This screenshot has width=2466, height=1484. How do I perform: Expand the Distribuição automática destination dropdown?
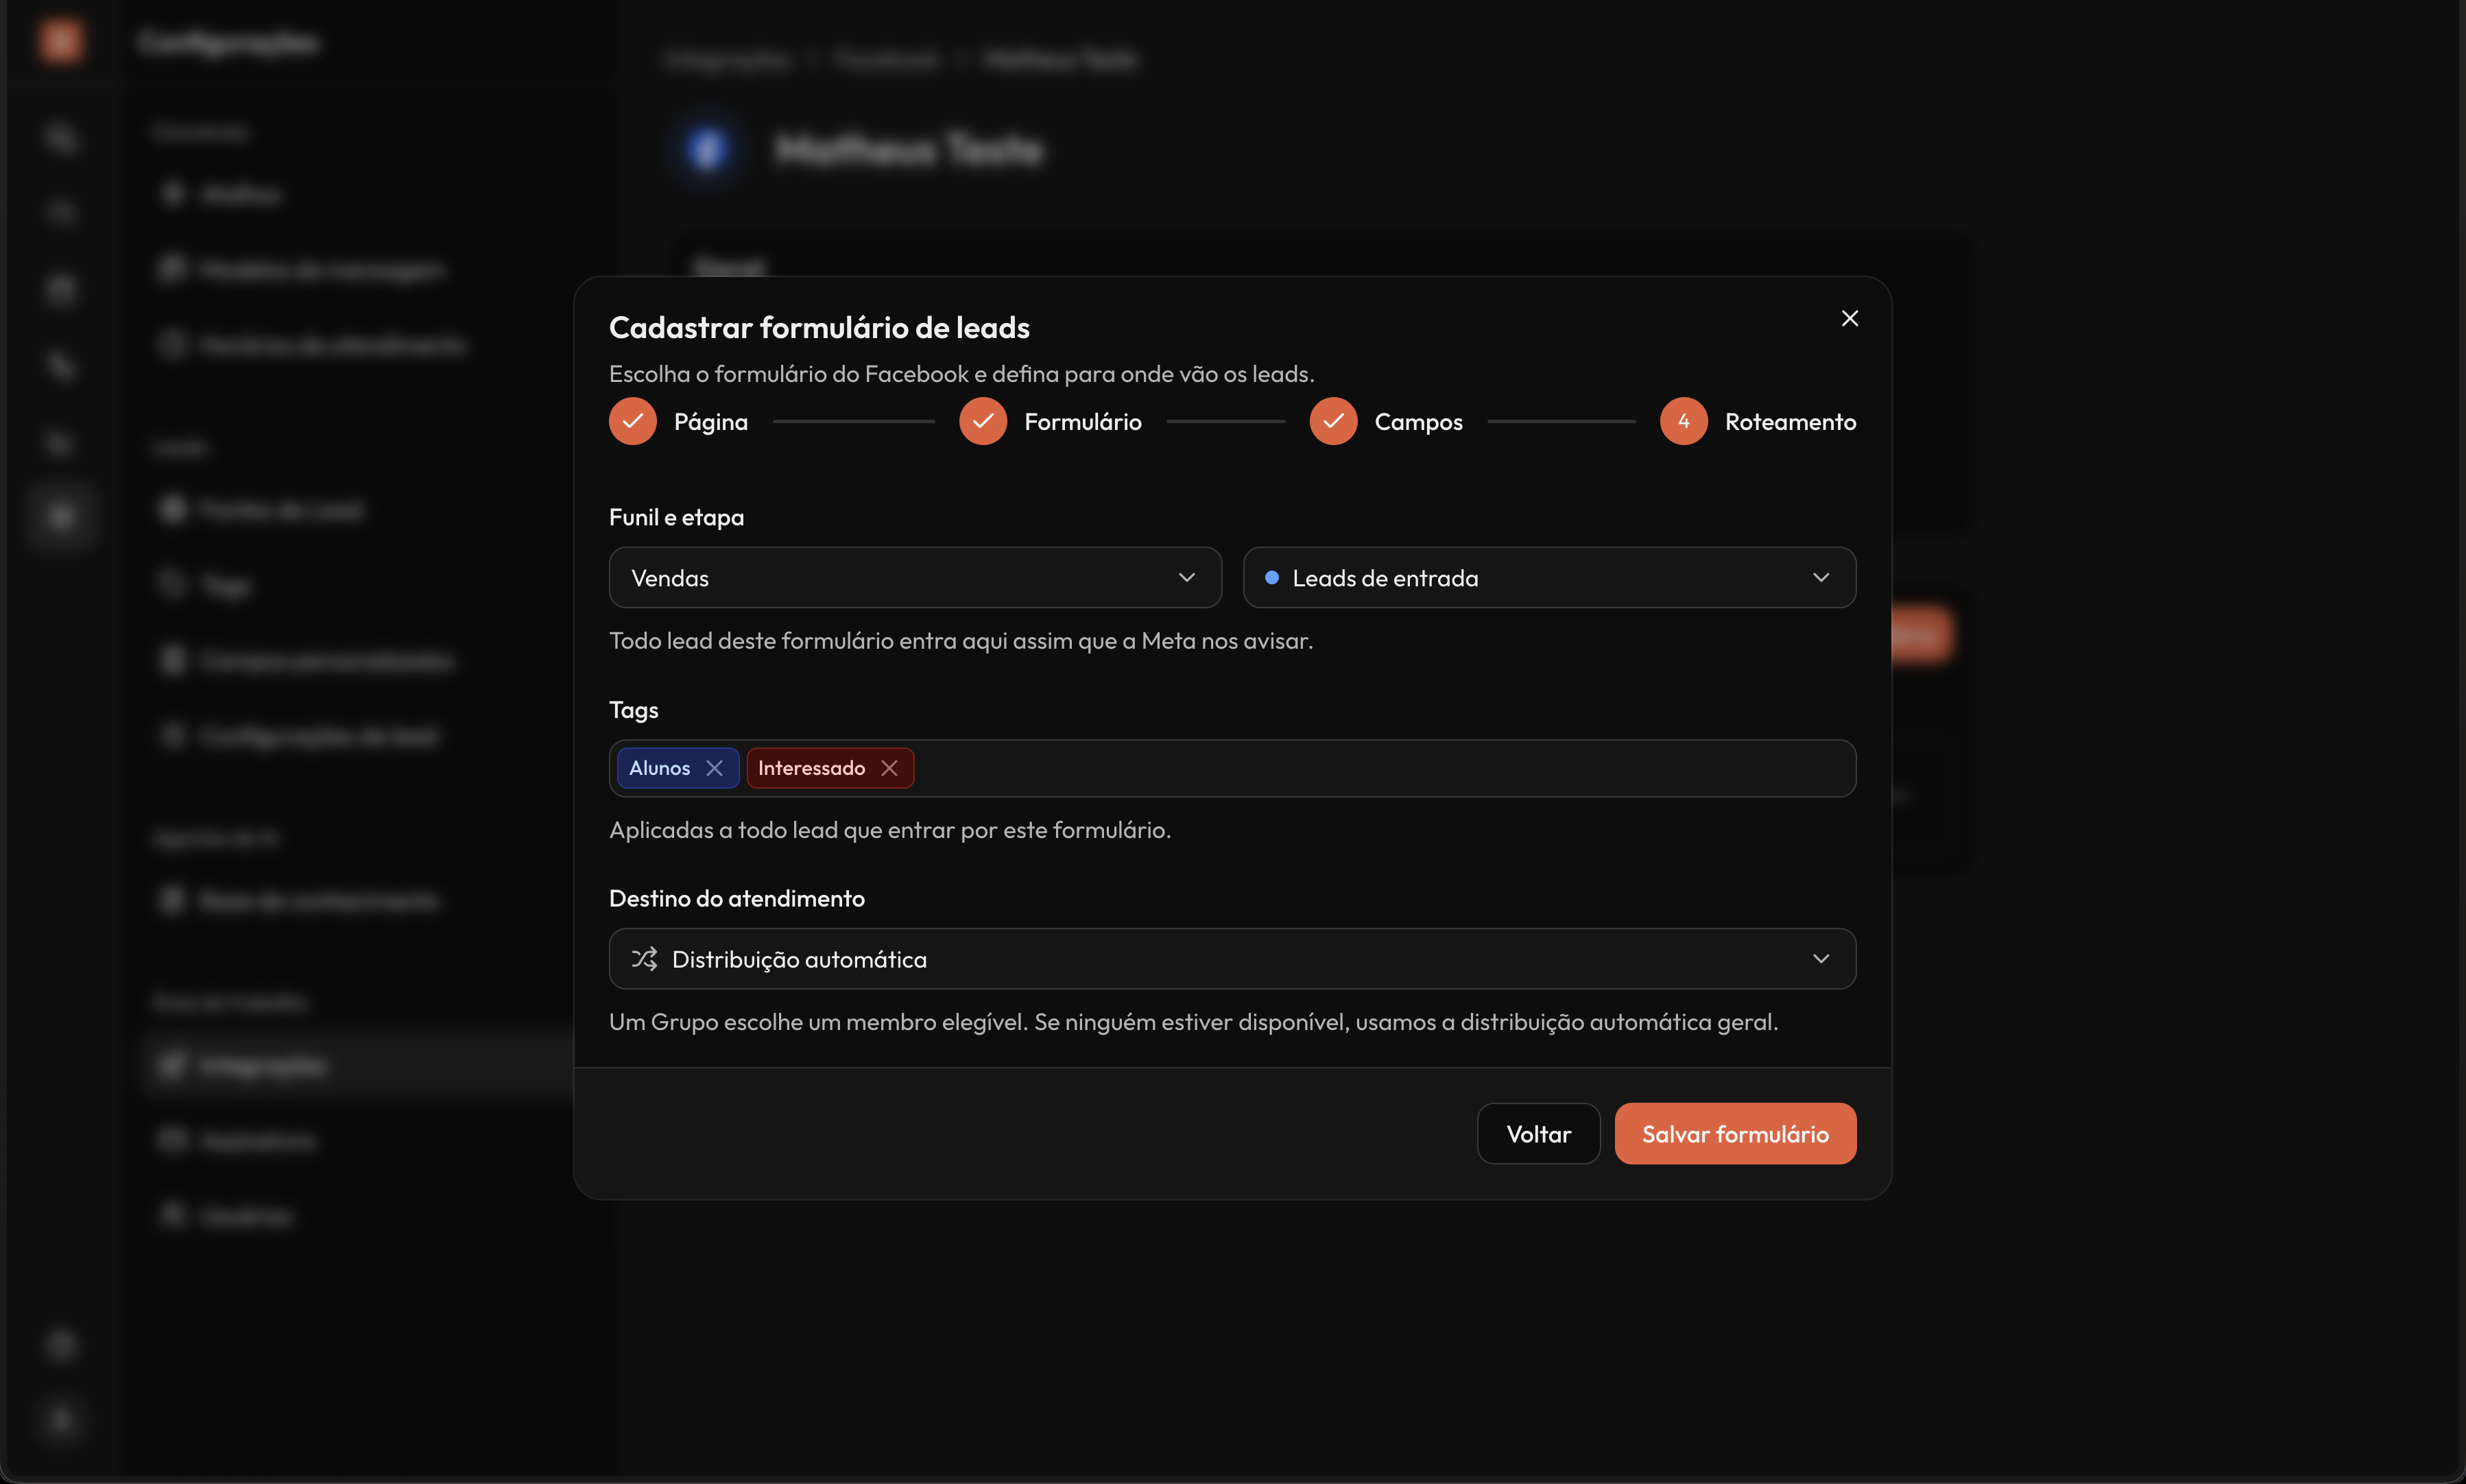pos(1232,959)
